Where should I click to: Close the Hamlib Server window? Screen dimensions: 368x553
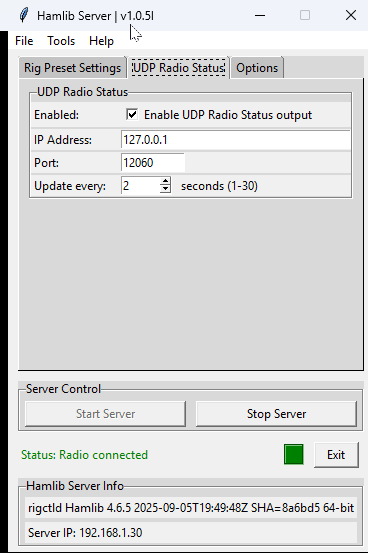click(x=351, y=16)
